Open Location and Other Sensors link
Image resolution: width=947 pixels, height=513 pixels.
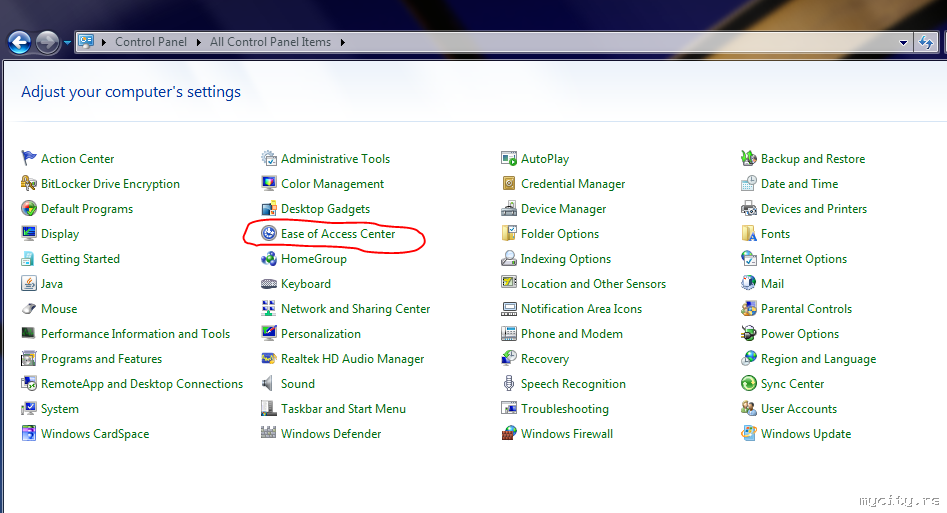point(593,283)
